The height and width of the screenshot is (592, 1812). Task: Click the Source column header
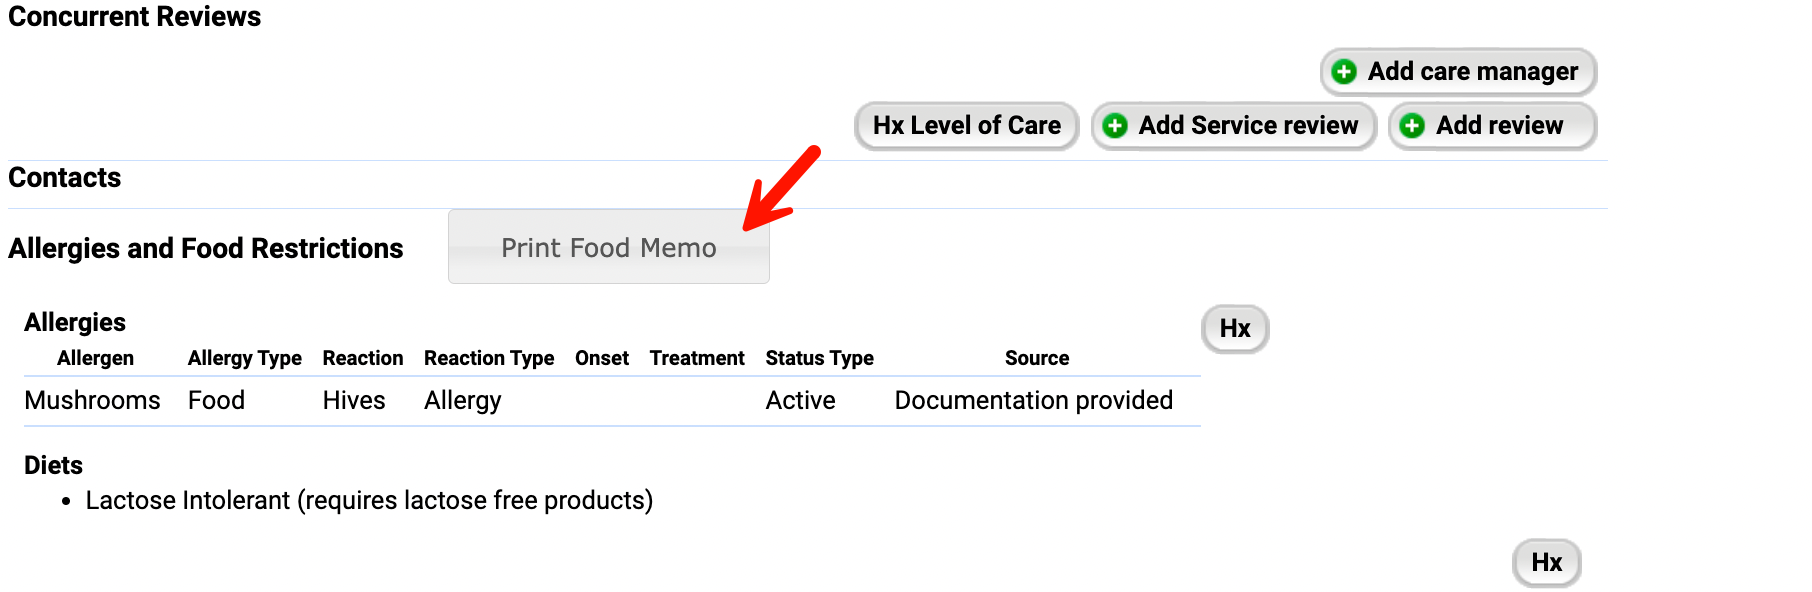[x=1037, y=358]
